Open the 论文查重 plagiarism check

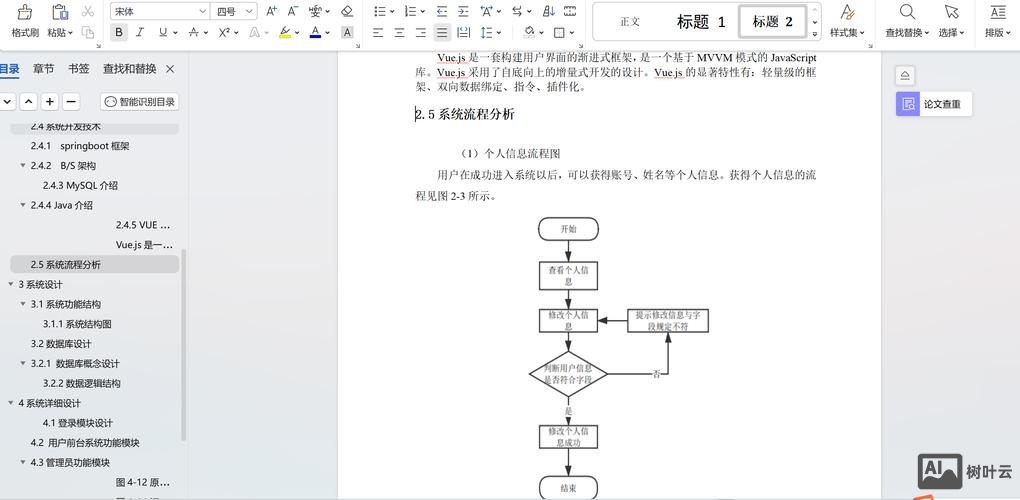[934, 104]
